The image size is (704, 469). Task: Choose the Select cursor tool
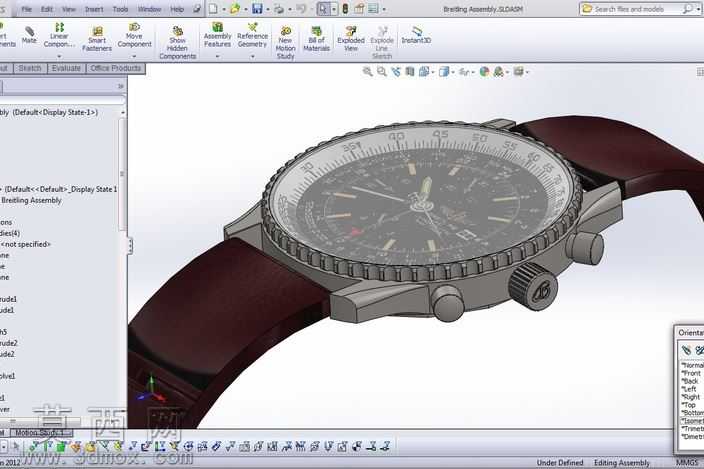pos(323,9)
